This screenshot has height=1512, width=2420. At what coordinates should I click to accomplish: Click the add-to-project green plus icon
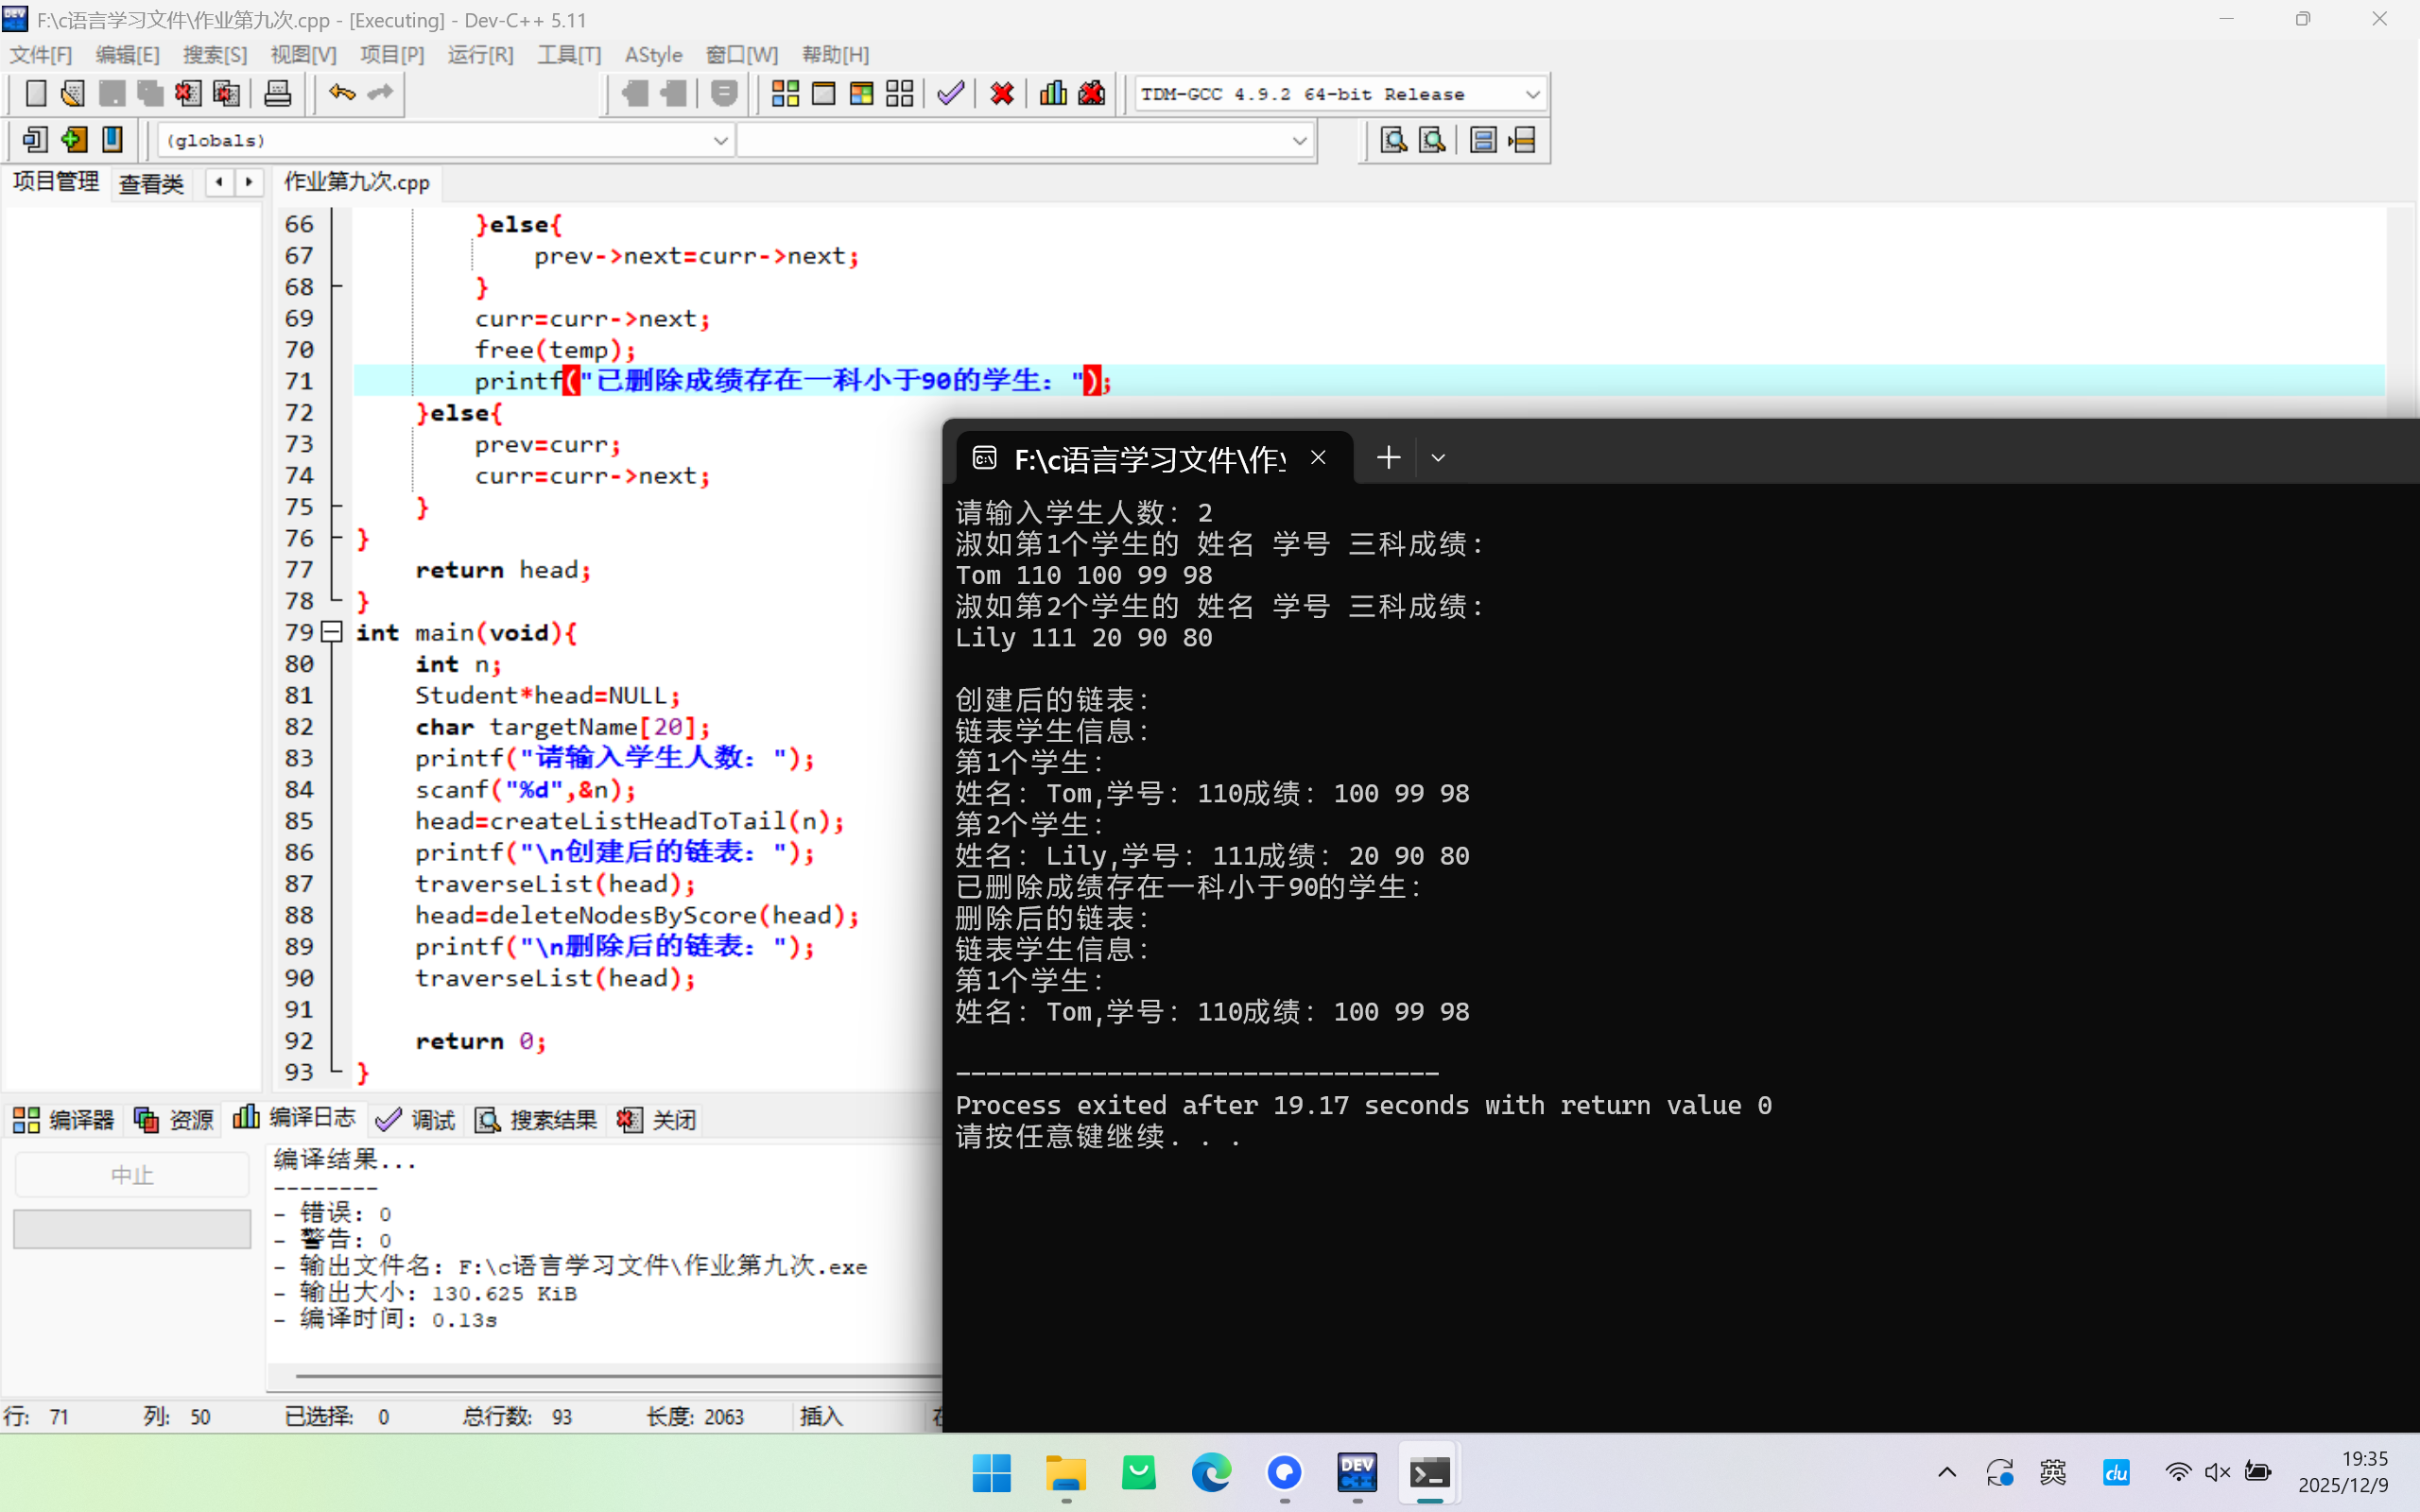pyautogui.click(x=74, y=140)
